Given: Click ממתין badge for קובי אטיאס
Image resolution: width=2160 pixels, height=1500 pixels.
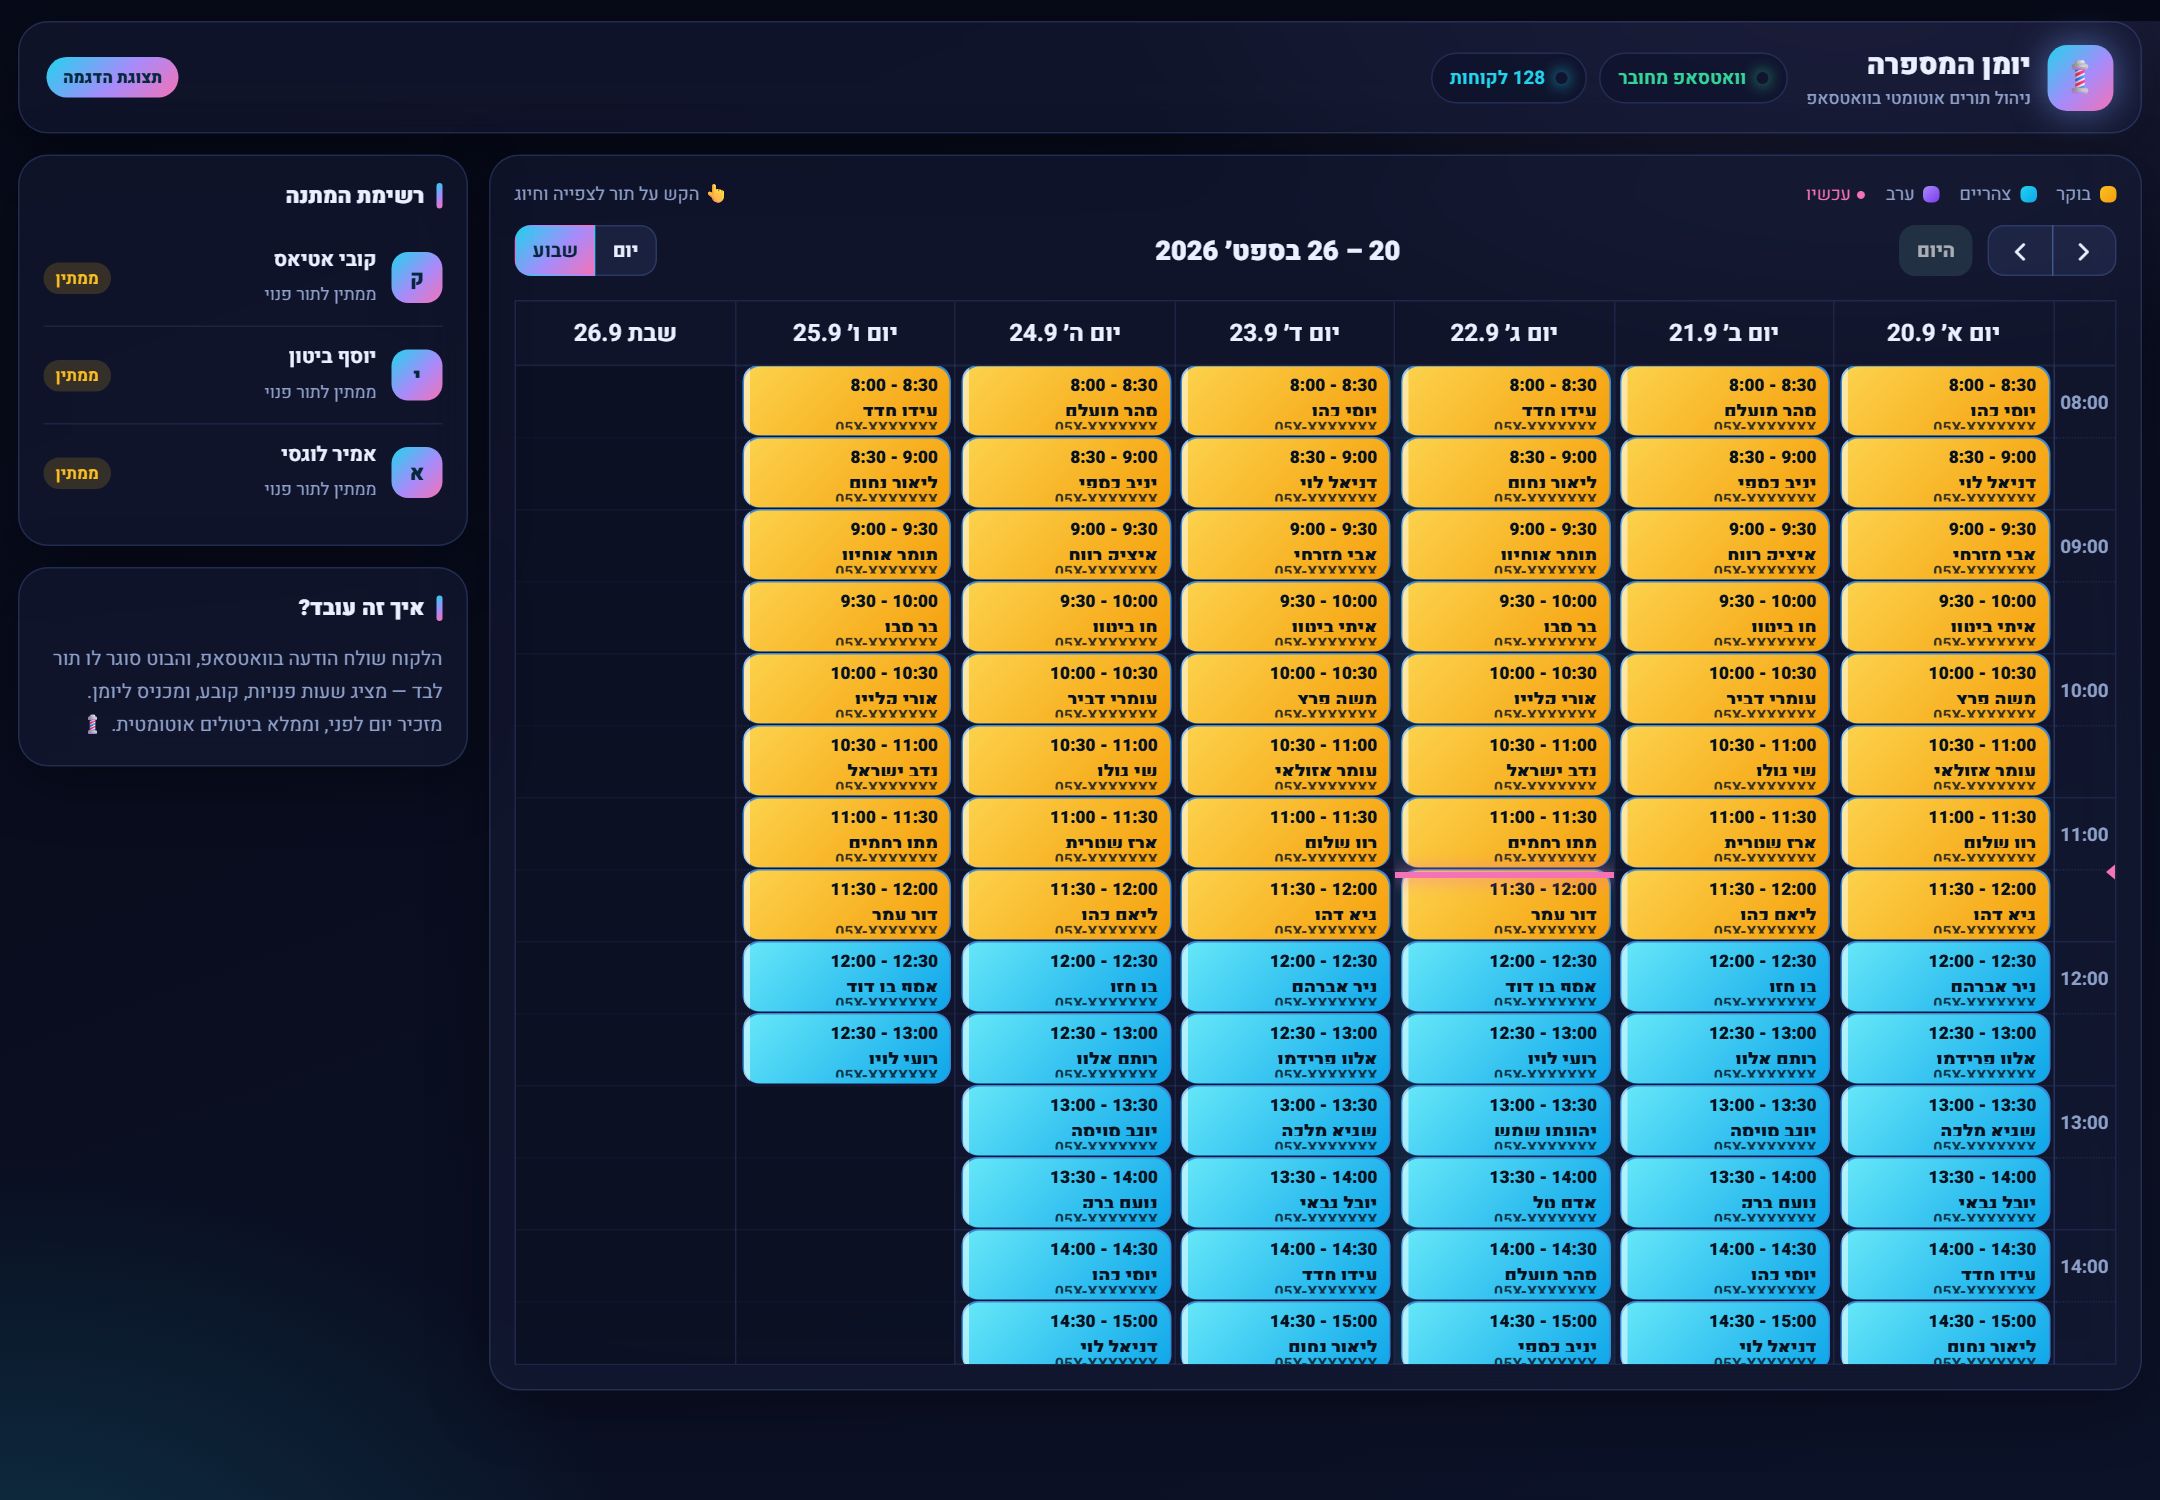Looking at the screenshot, I should 77,278.
